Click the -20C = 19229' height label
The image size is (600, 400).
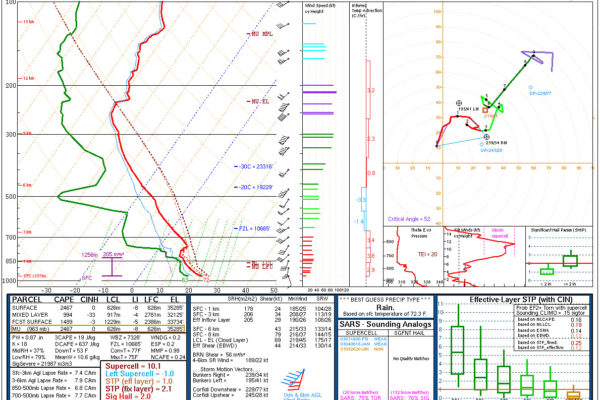pos(253,187)
